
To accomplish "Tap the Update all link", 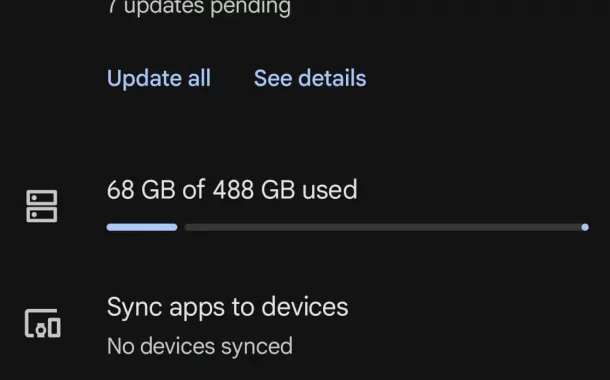I will pos(159,78).
